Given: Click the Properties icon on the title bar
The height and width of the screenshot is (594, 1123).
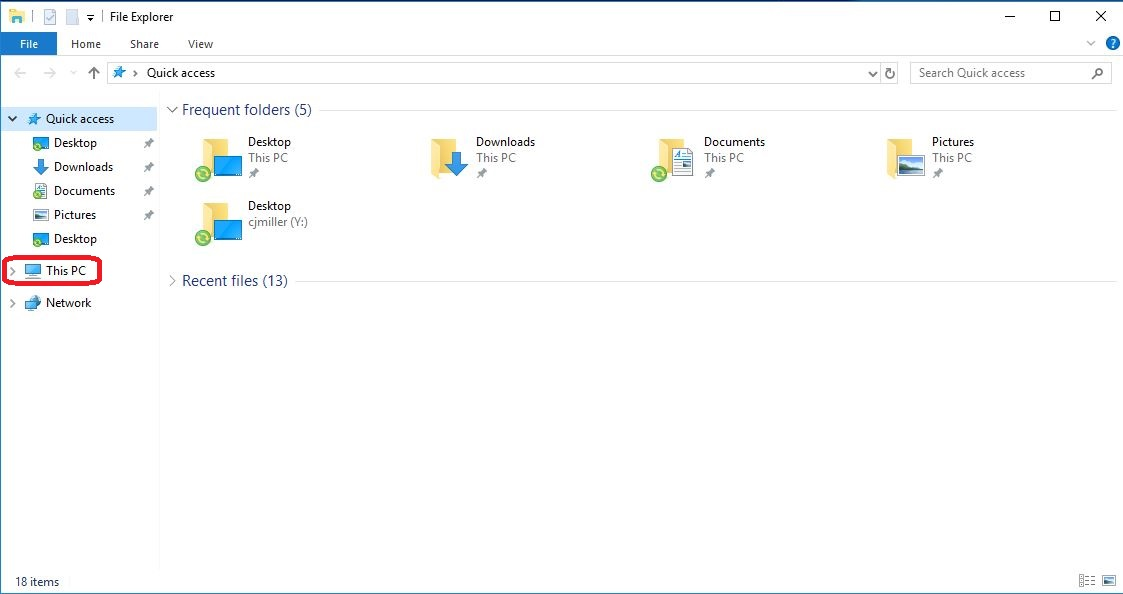Looking at the screenshot, I should 49,16.
